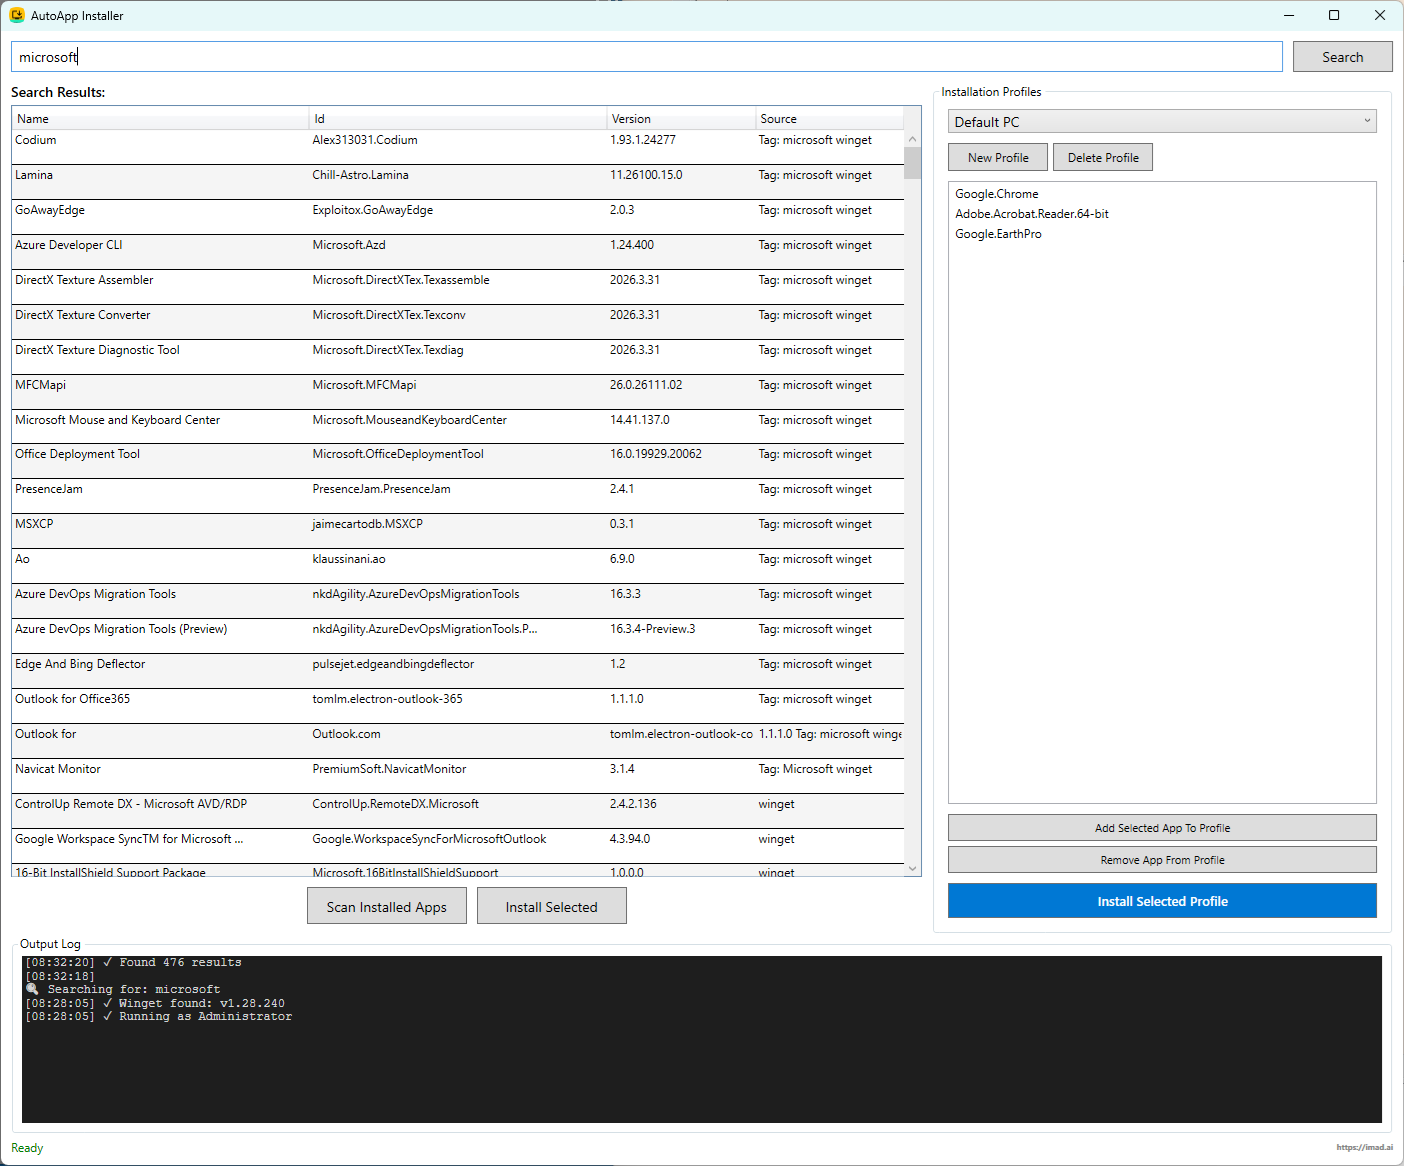Select the Azure Developer CLI row
This screenshot has height=1166, width=1404.
[458, 252]
